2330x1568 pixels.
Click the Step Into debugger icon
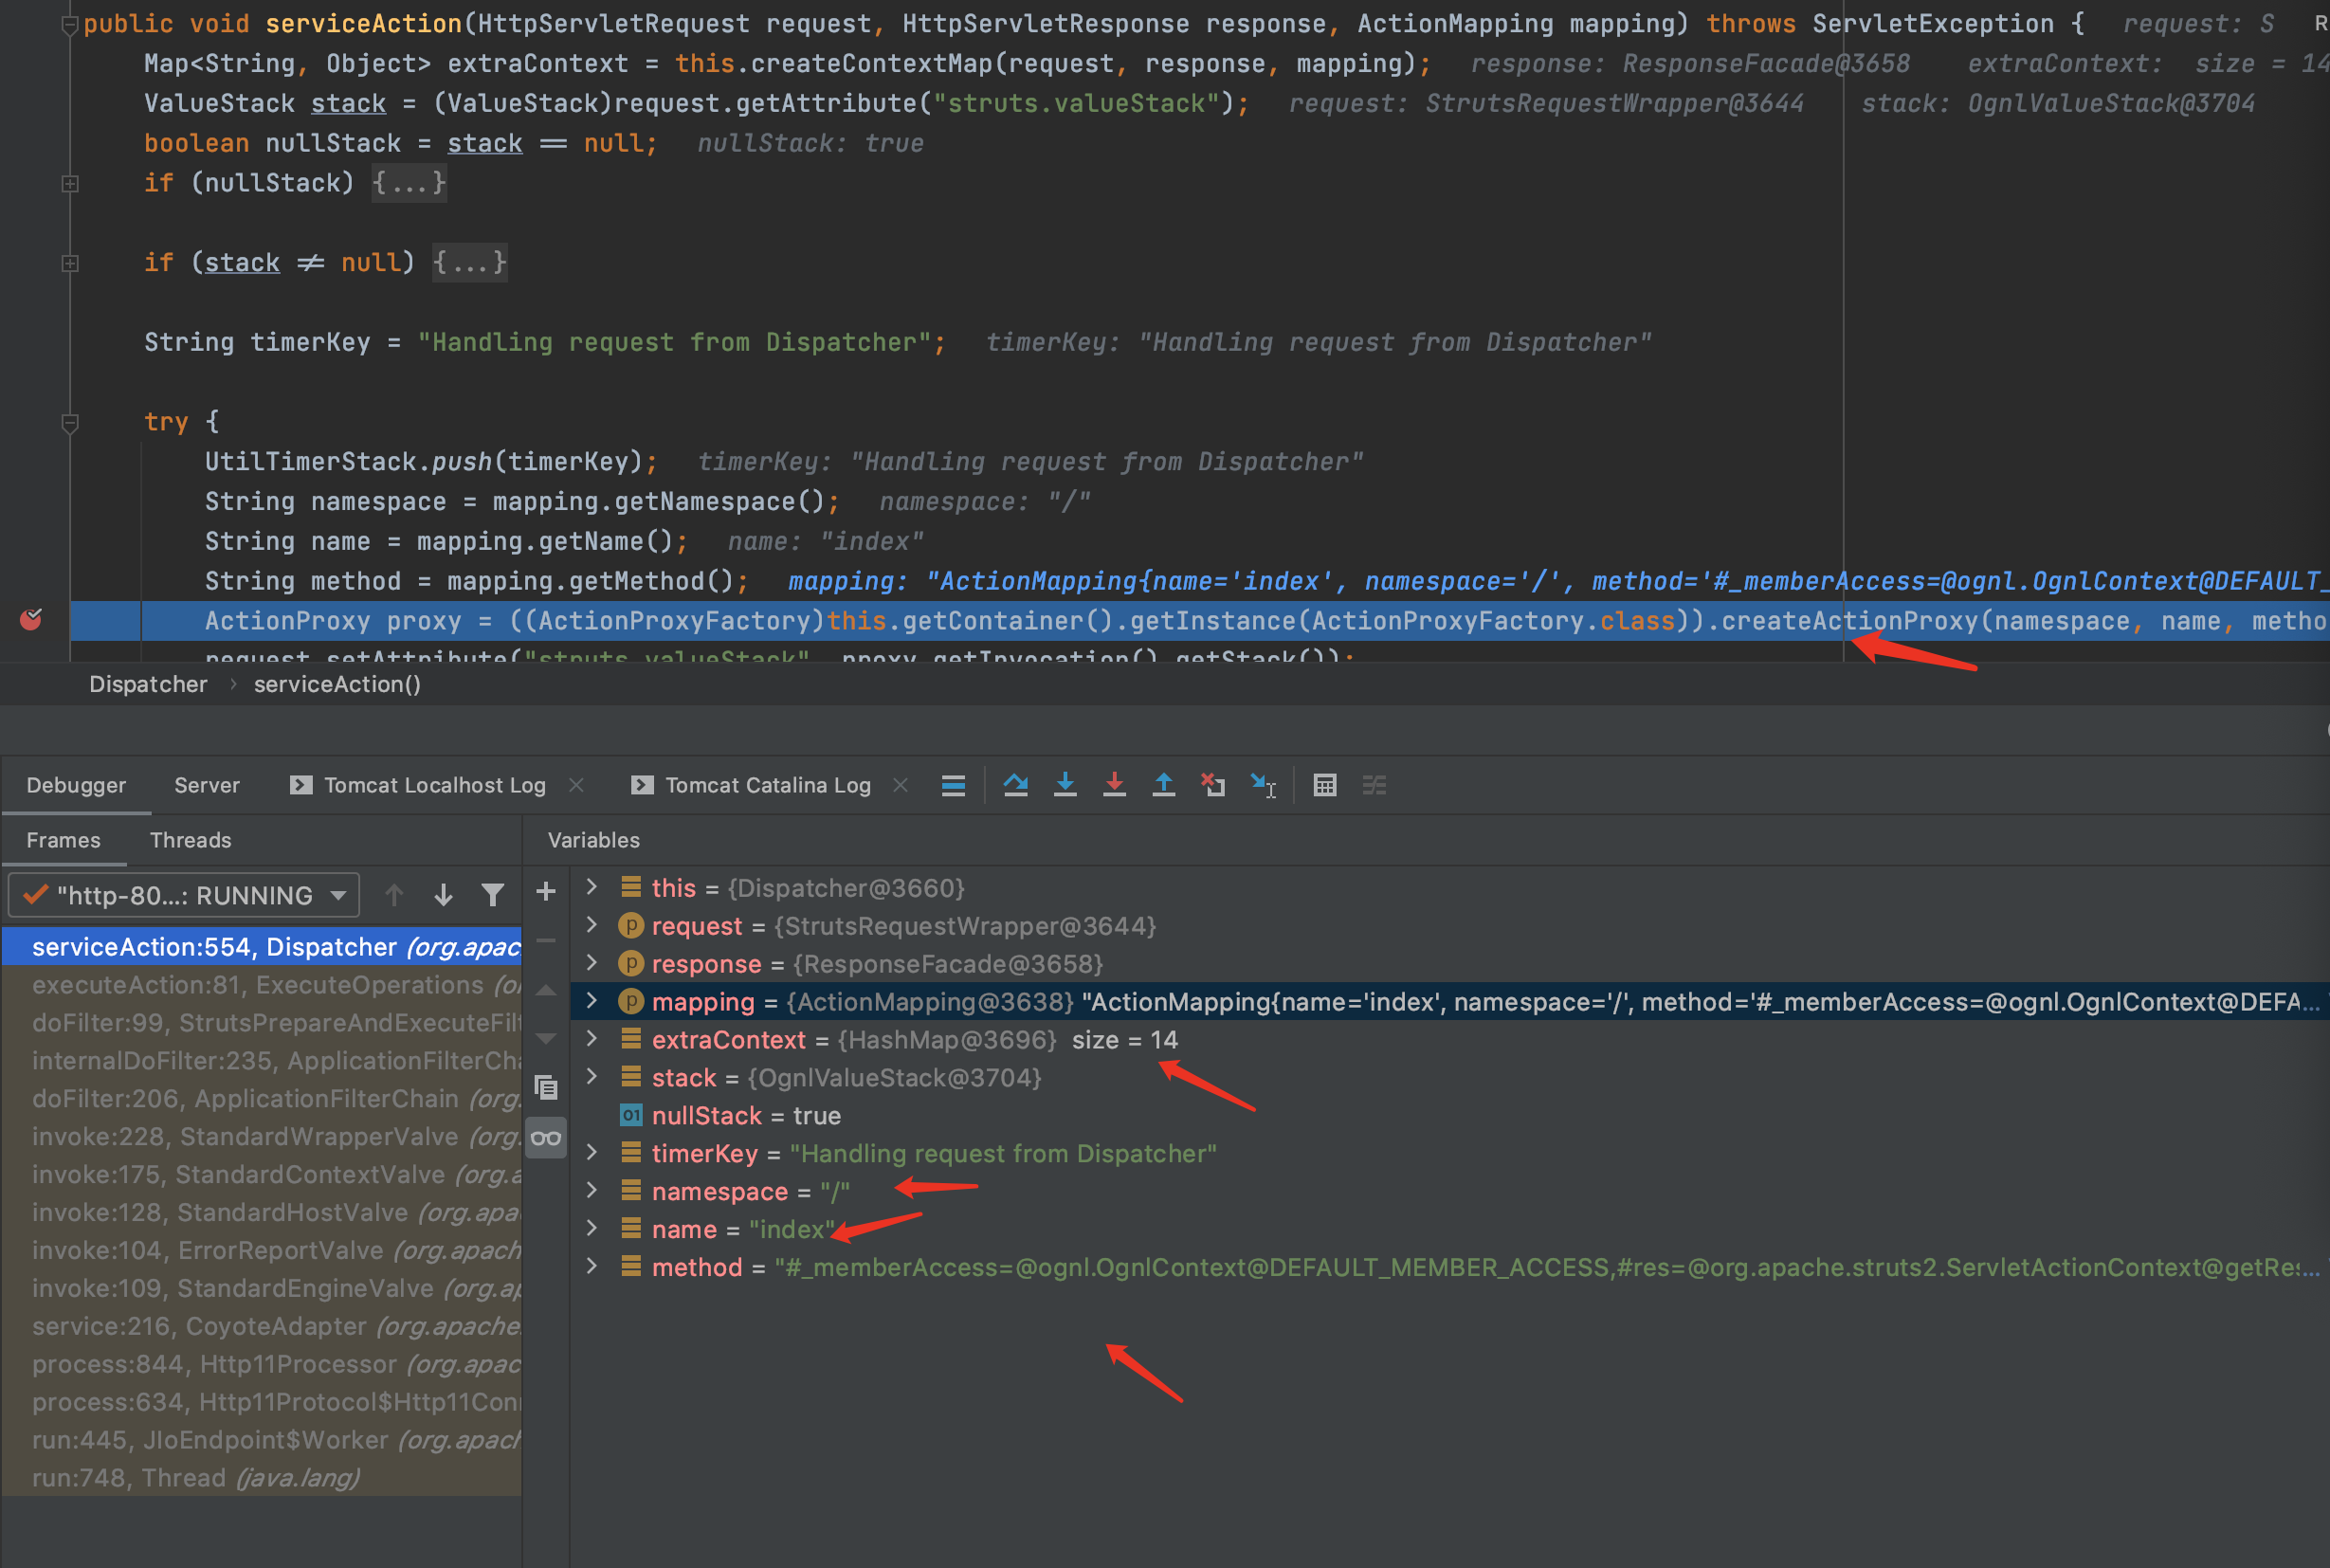(1065, 785)
